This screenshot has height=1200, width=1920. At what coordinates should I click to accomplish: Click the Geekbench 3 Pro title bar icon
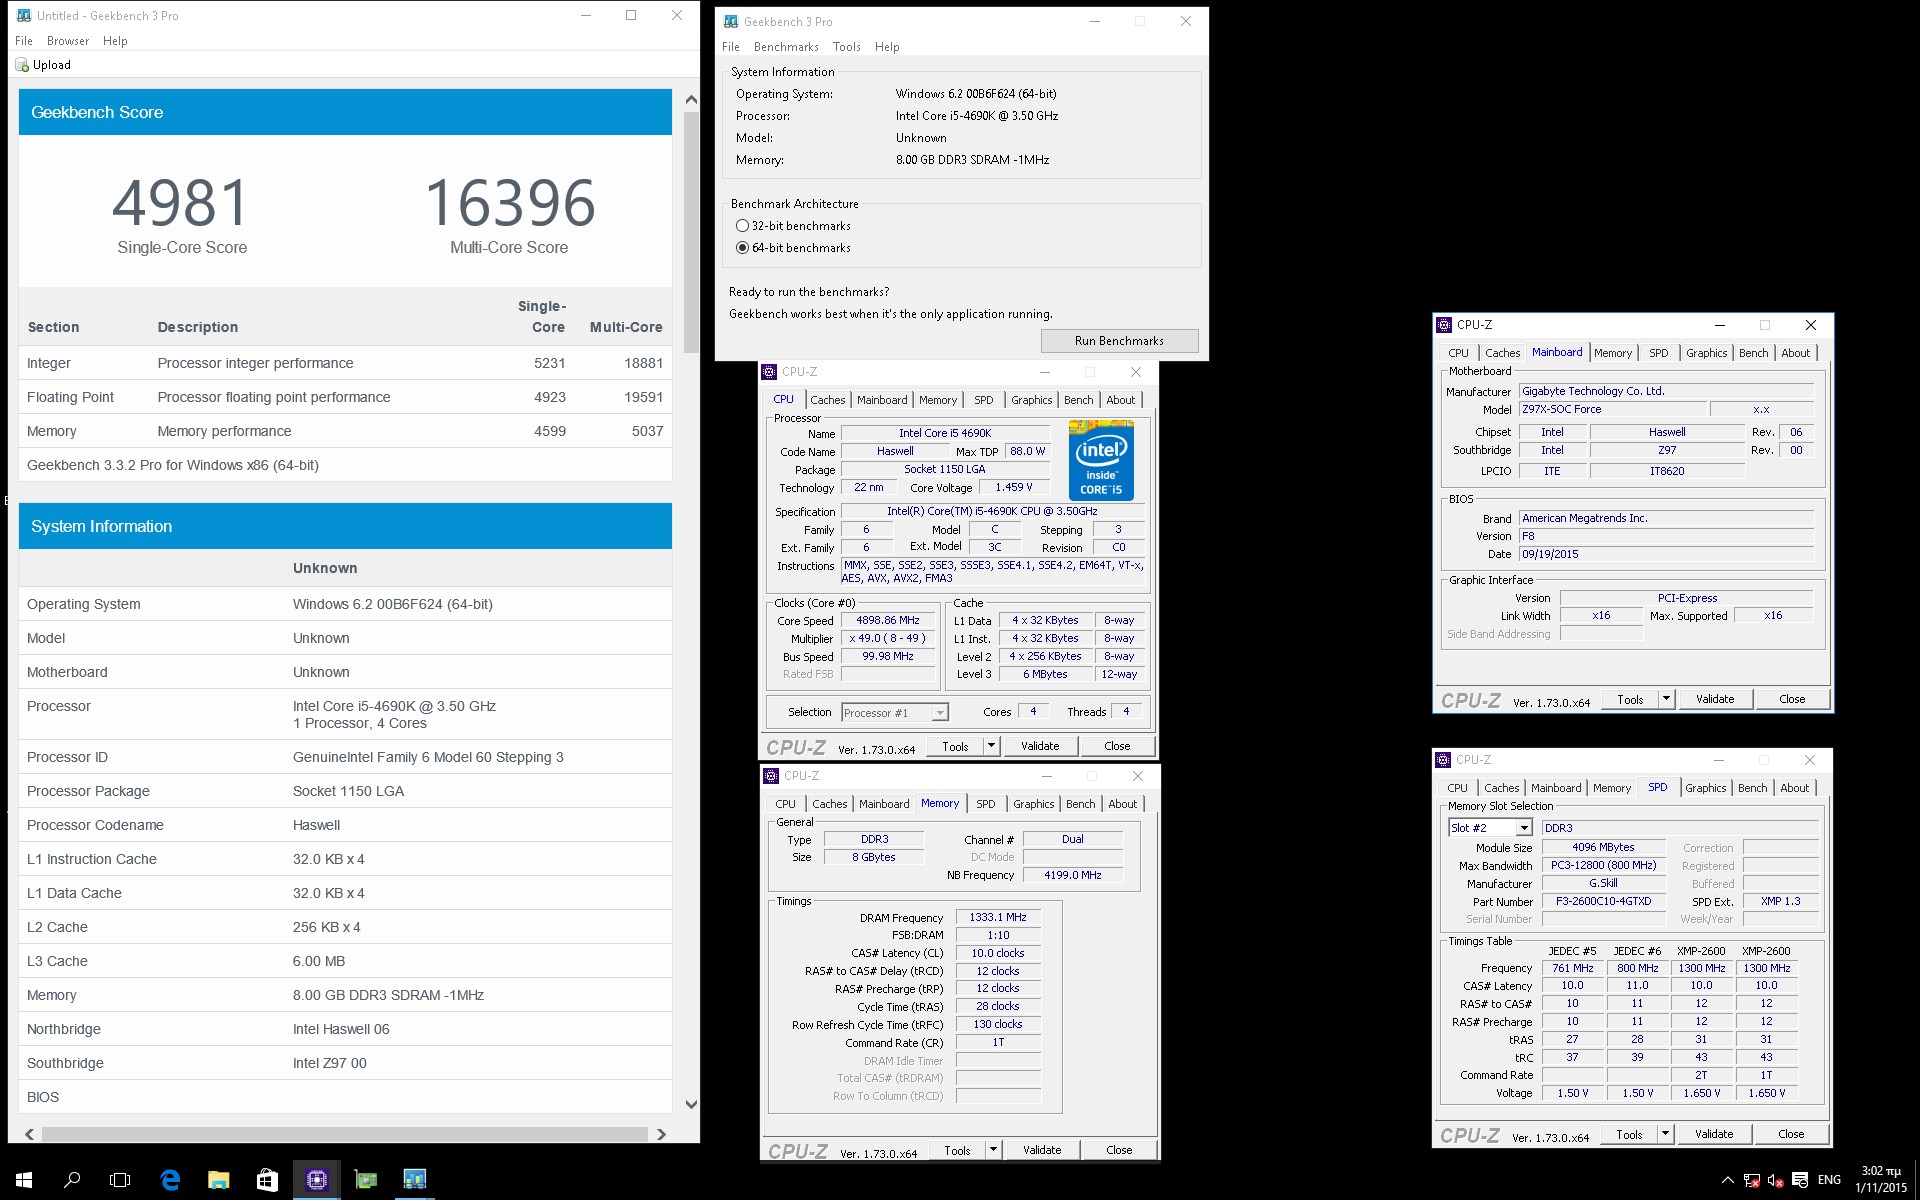tap(731, 21)
